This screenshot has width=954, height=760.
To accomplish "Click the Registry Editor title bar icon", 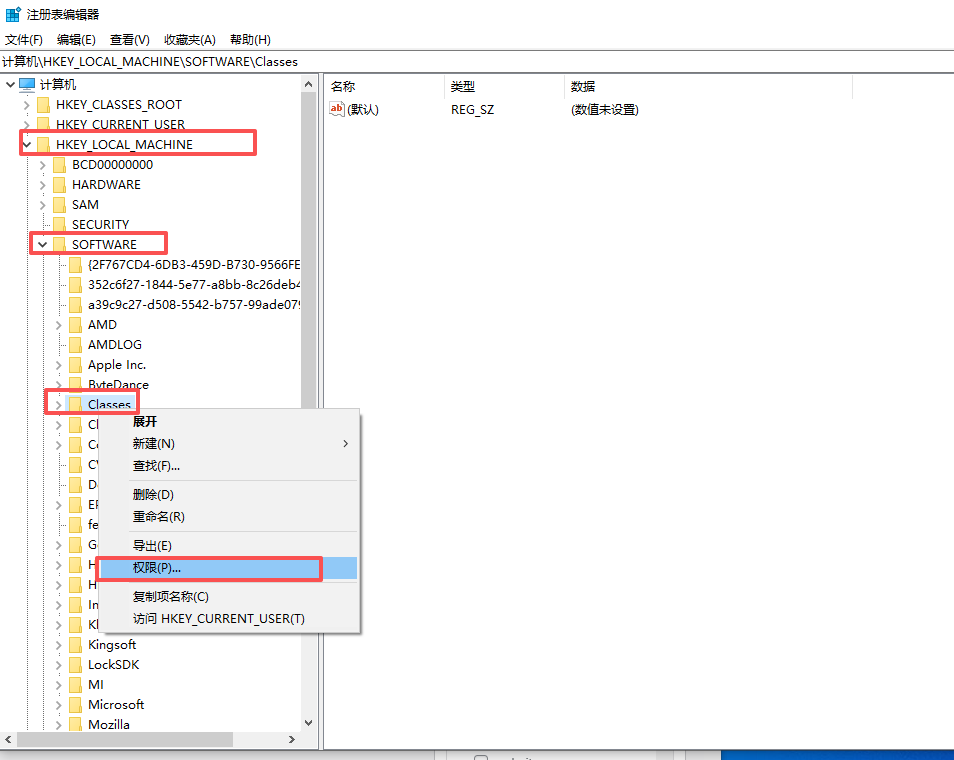I will pos(13,13).
